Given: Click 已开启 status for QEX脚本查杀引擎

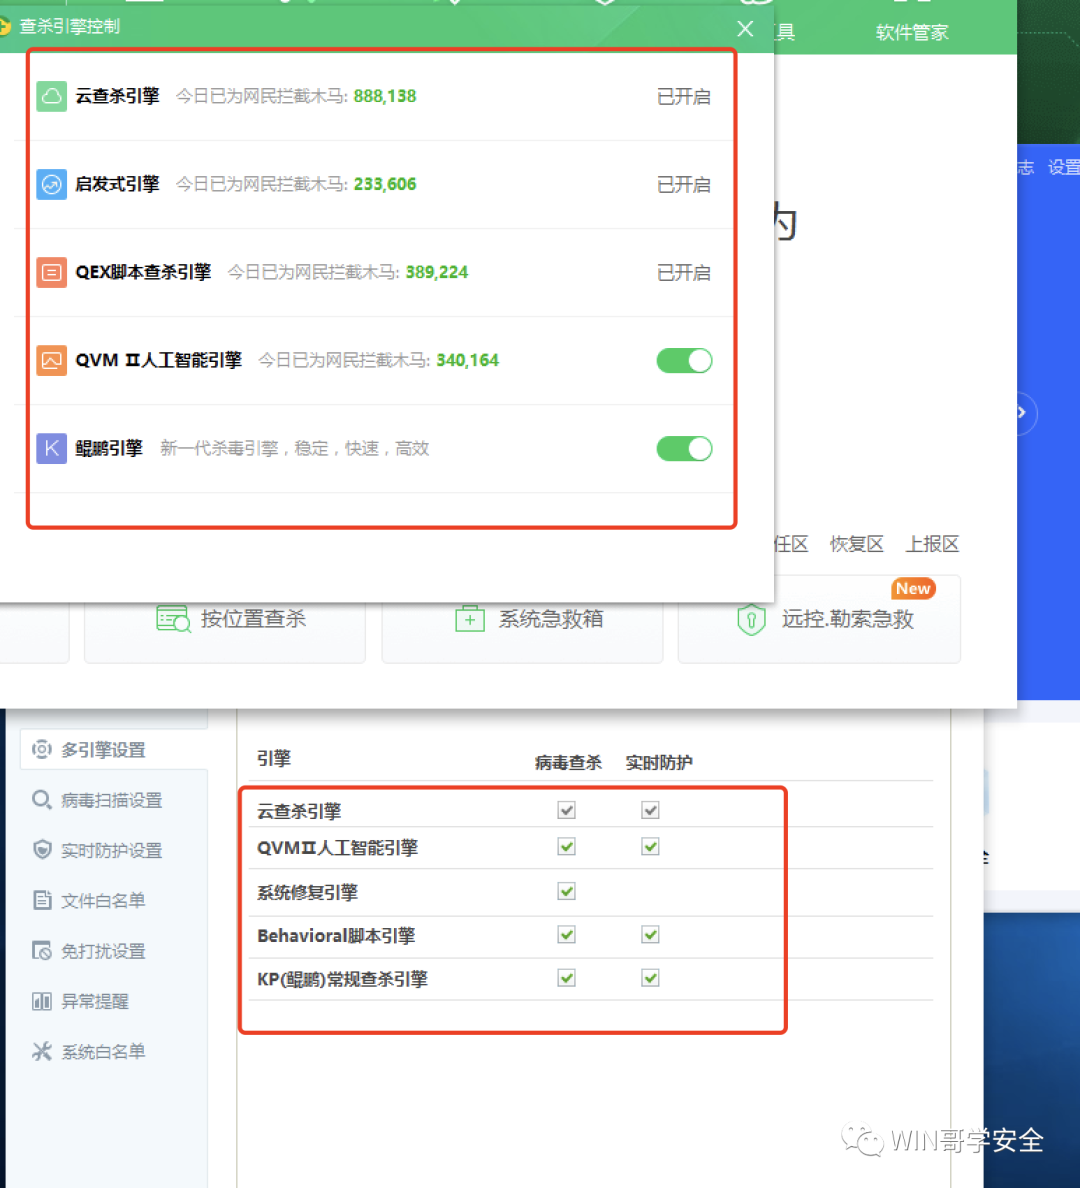Looking at the screenshot, I should tap(684, 273).
